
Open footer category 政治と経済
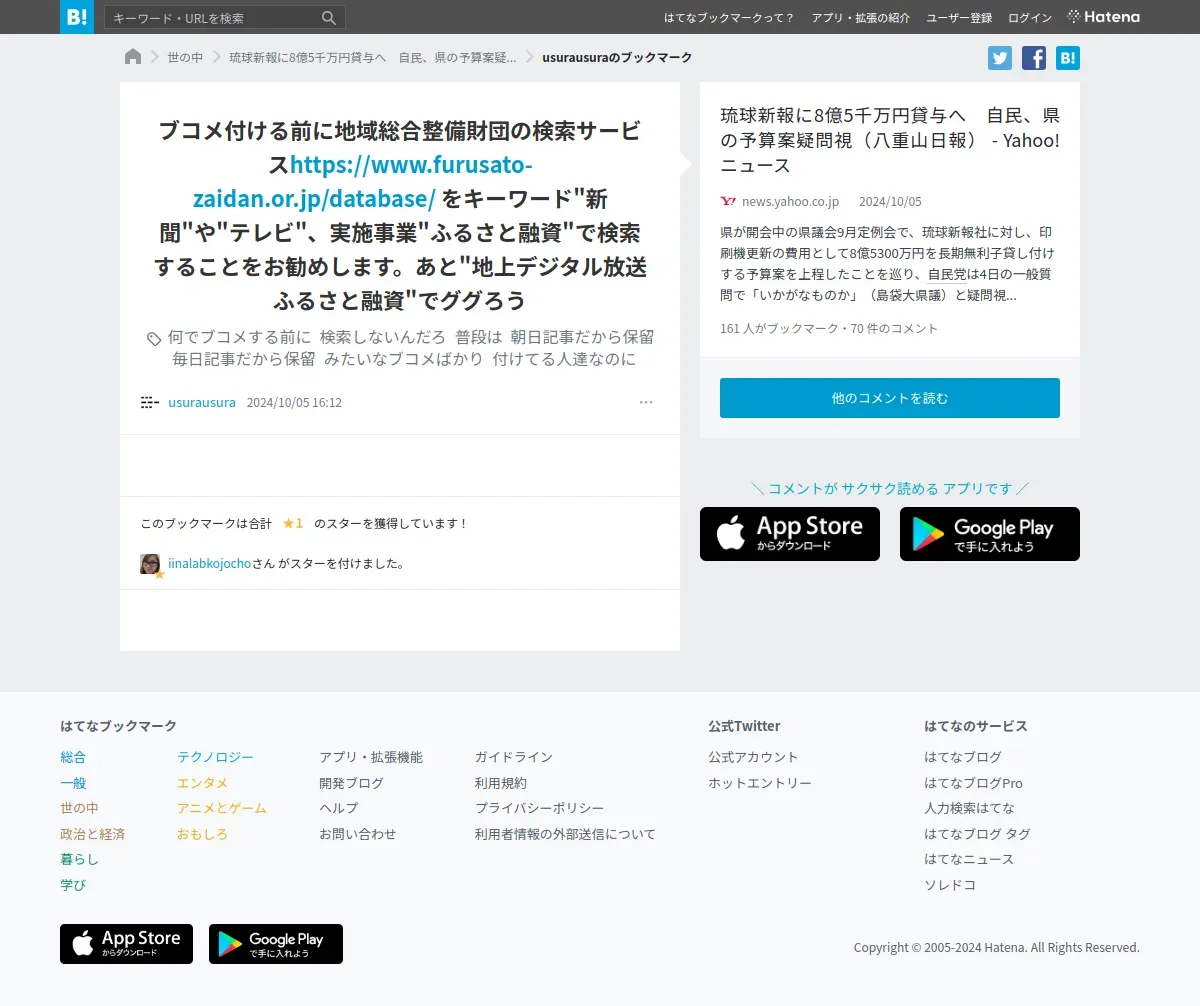tap(92, 834)
